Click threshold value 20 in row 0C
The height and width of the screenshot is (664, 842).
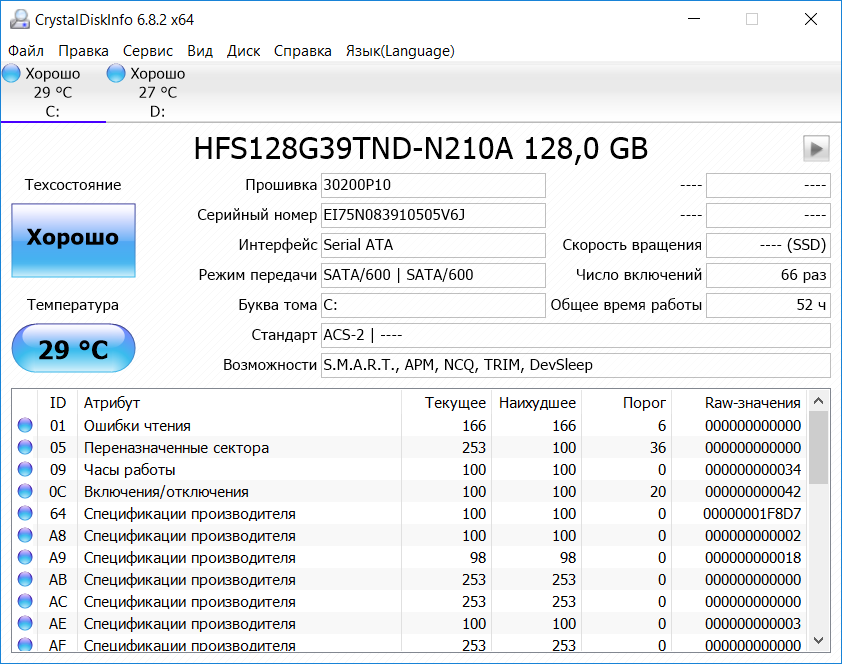(x=658, y=492)
